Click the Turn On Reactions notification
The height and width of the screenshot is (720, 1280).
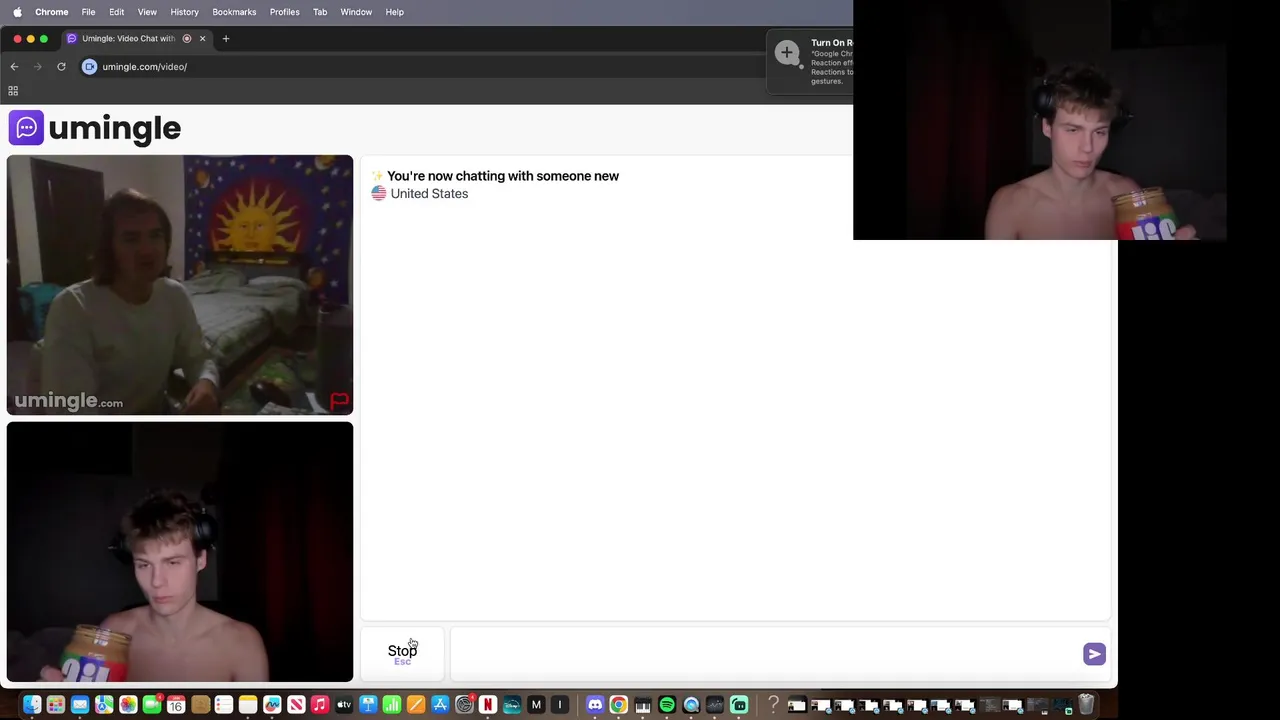point(810,61)
